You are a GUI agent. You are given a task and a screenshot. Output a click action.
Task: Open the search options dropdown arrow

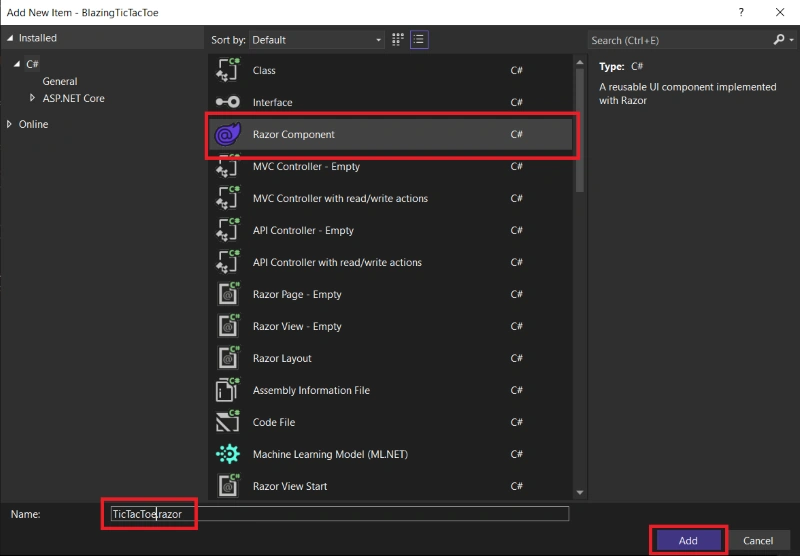791,40
